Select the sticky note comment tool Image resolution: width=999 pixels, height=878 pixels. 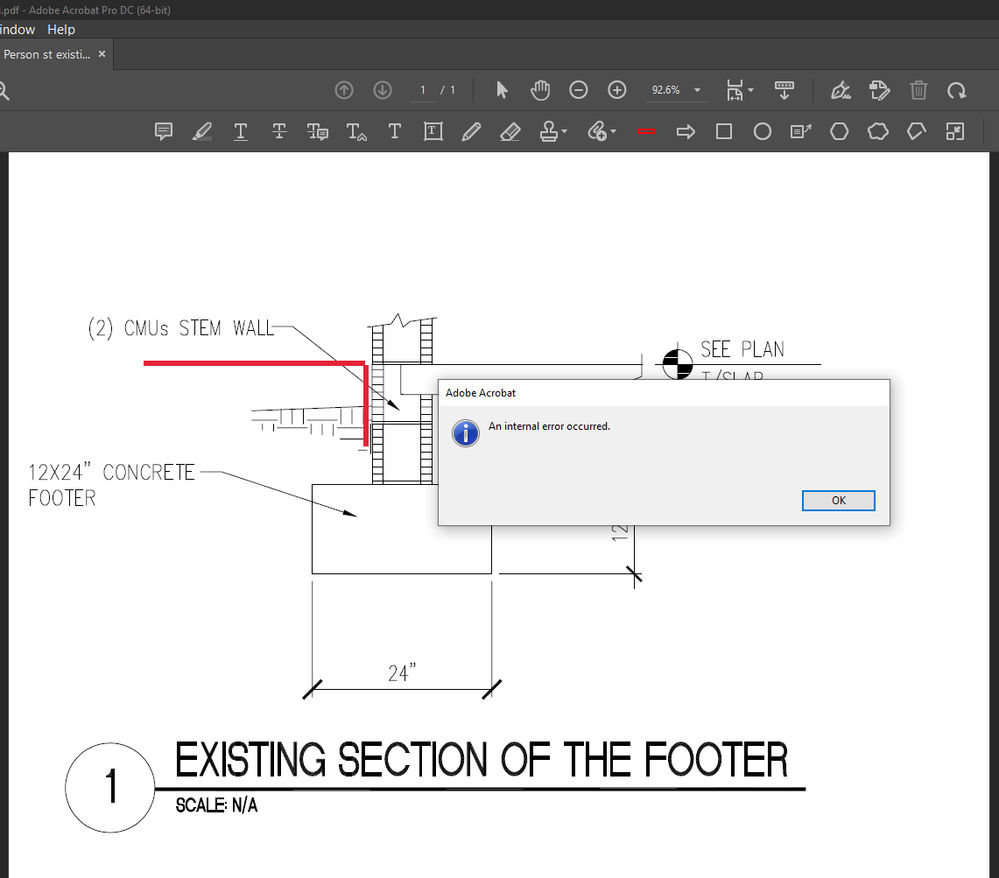[163, 131]
